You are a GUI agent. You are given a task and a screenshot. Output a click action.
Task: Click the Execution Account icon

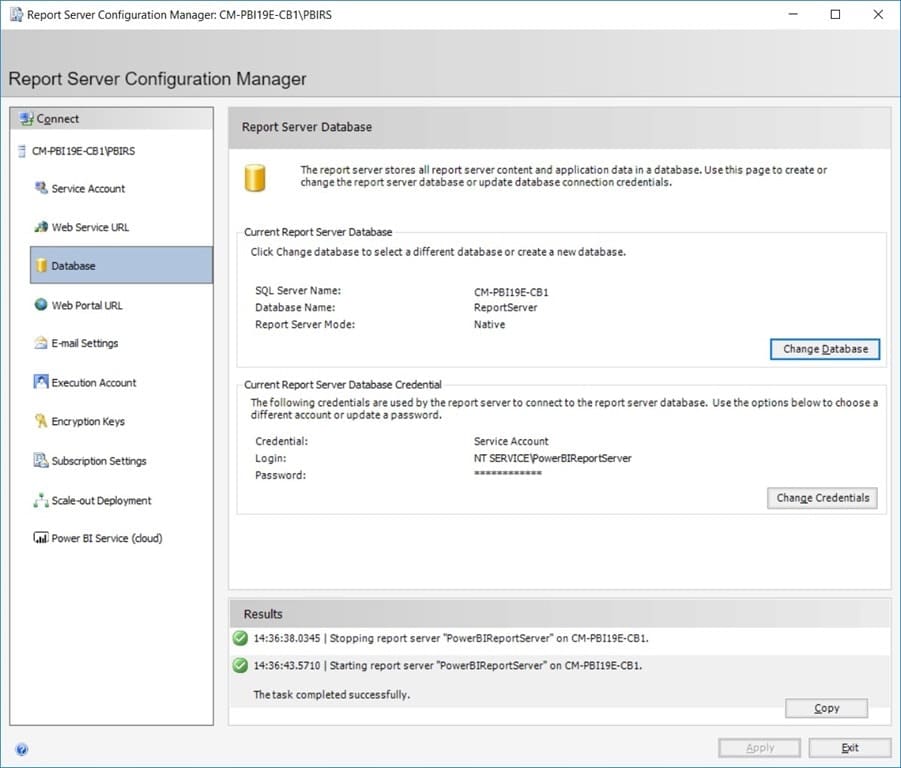[x=41, y=382]
